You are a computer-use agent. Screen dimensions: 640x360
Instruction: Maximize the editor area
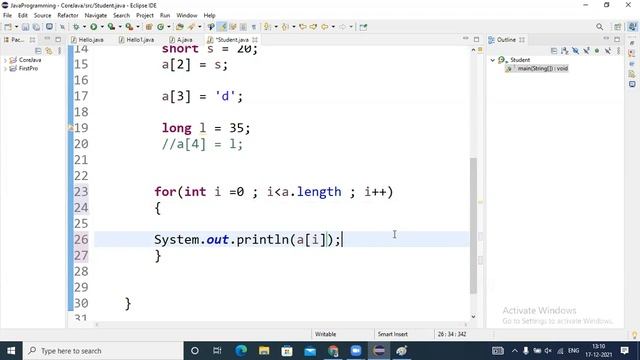(x=476, y=40)
